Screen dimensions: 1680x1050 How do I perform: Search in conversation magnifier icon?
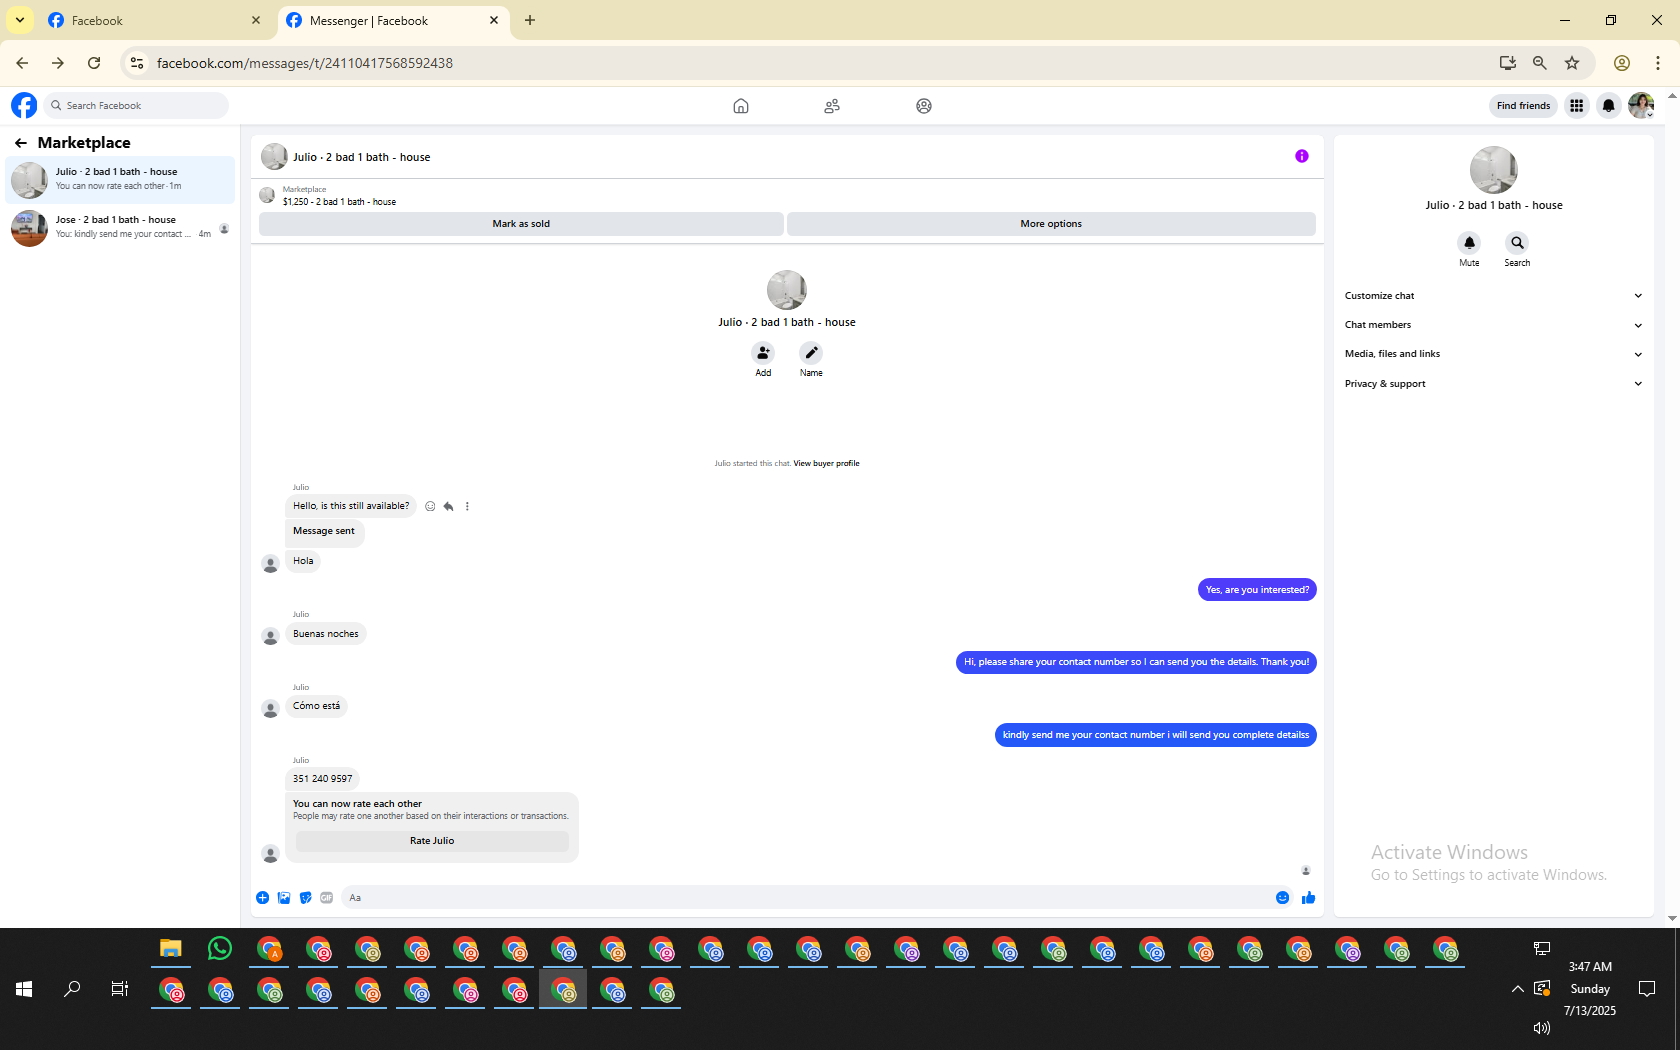tap(1517, 243)
